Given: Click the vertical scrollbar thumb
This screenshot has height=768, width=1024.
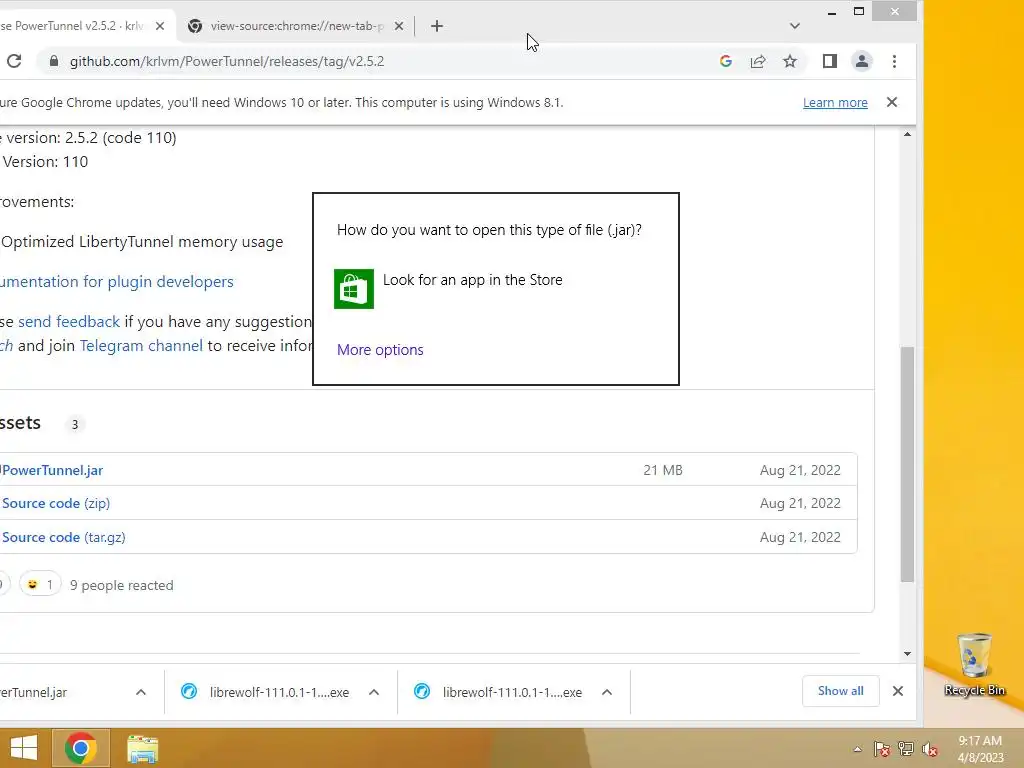Looking at the screenshot, I should click(x=907, y=464).
